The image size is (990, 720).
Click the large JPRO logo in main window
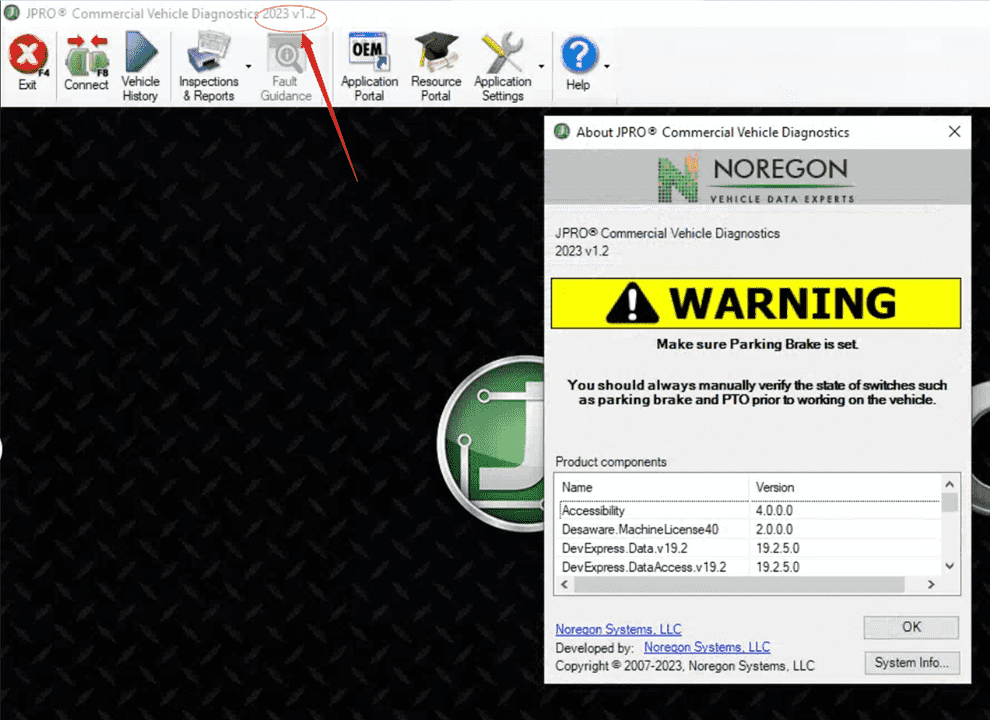(x=491, y=443)
